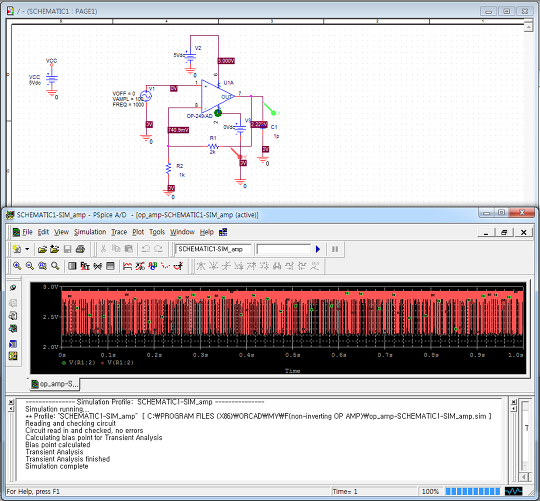The height and width of the screenshot is (501, 540).
Task: Click the scroll-up arrow of the schematic window
Action: click(x=528, y=28)
